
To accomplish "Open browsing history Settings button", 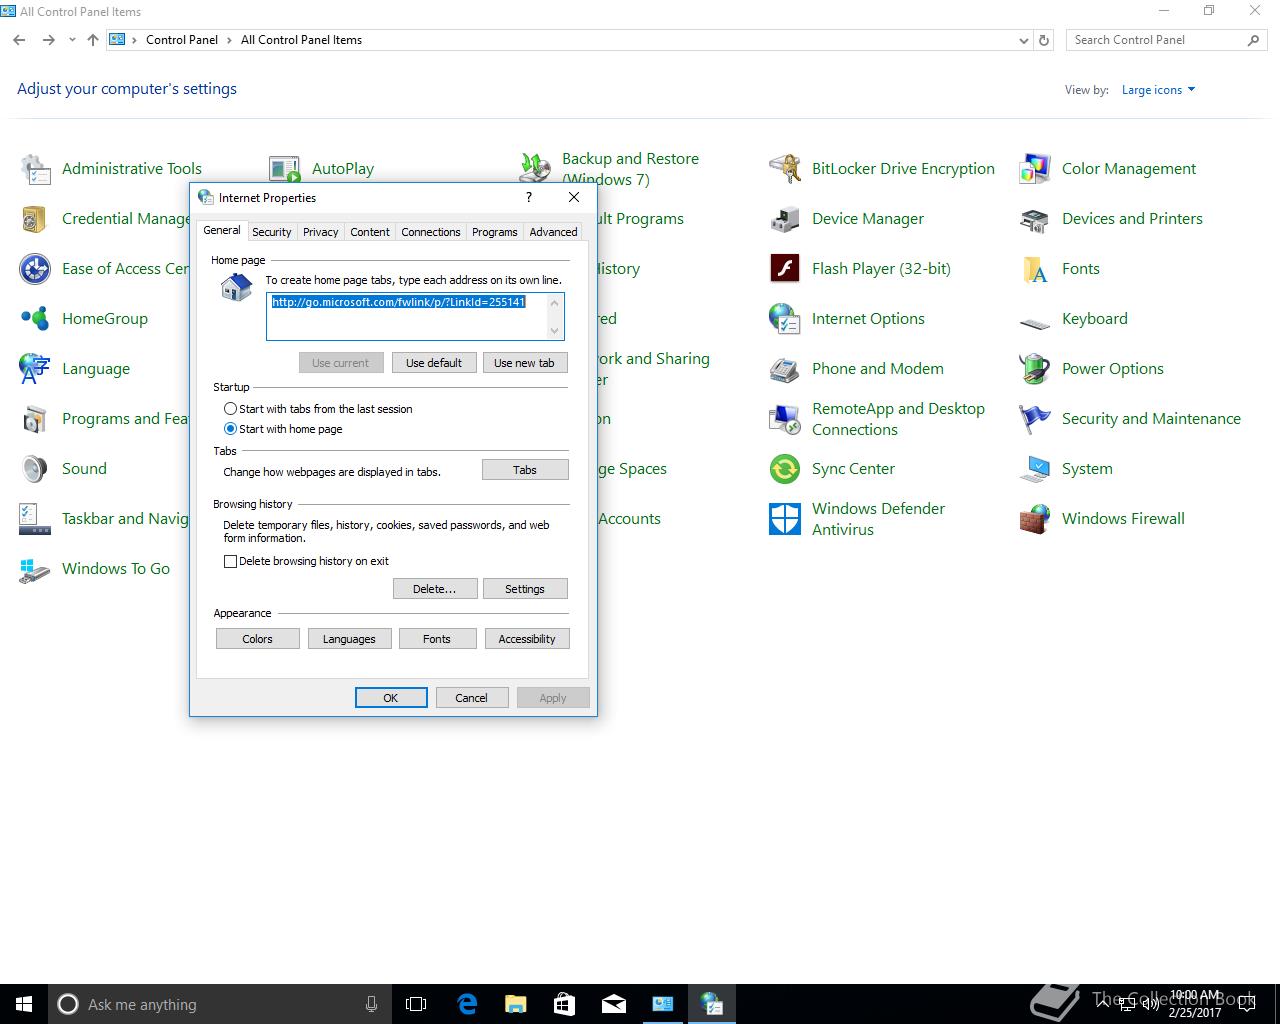I will (x=525, y=589).
